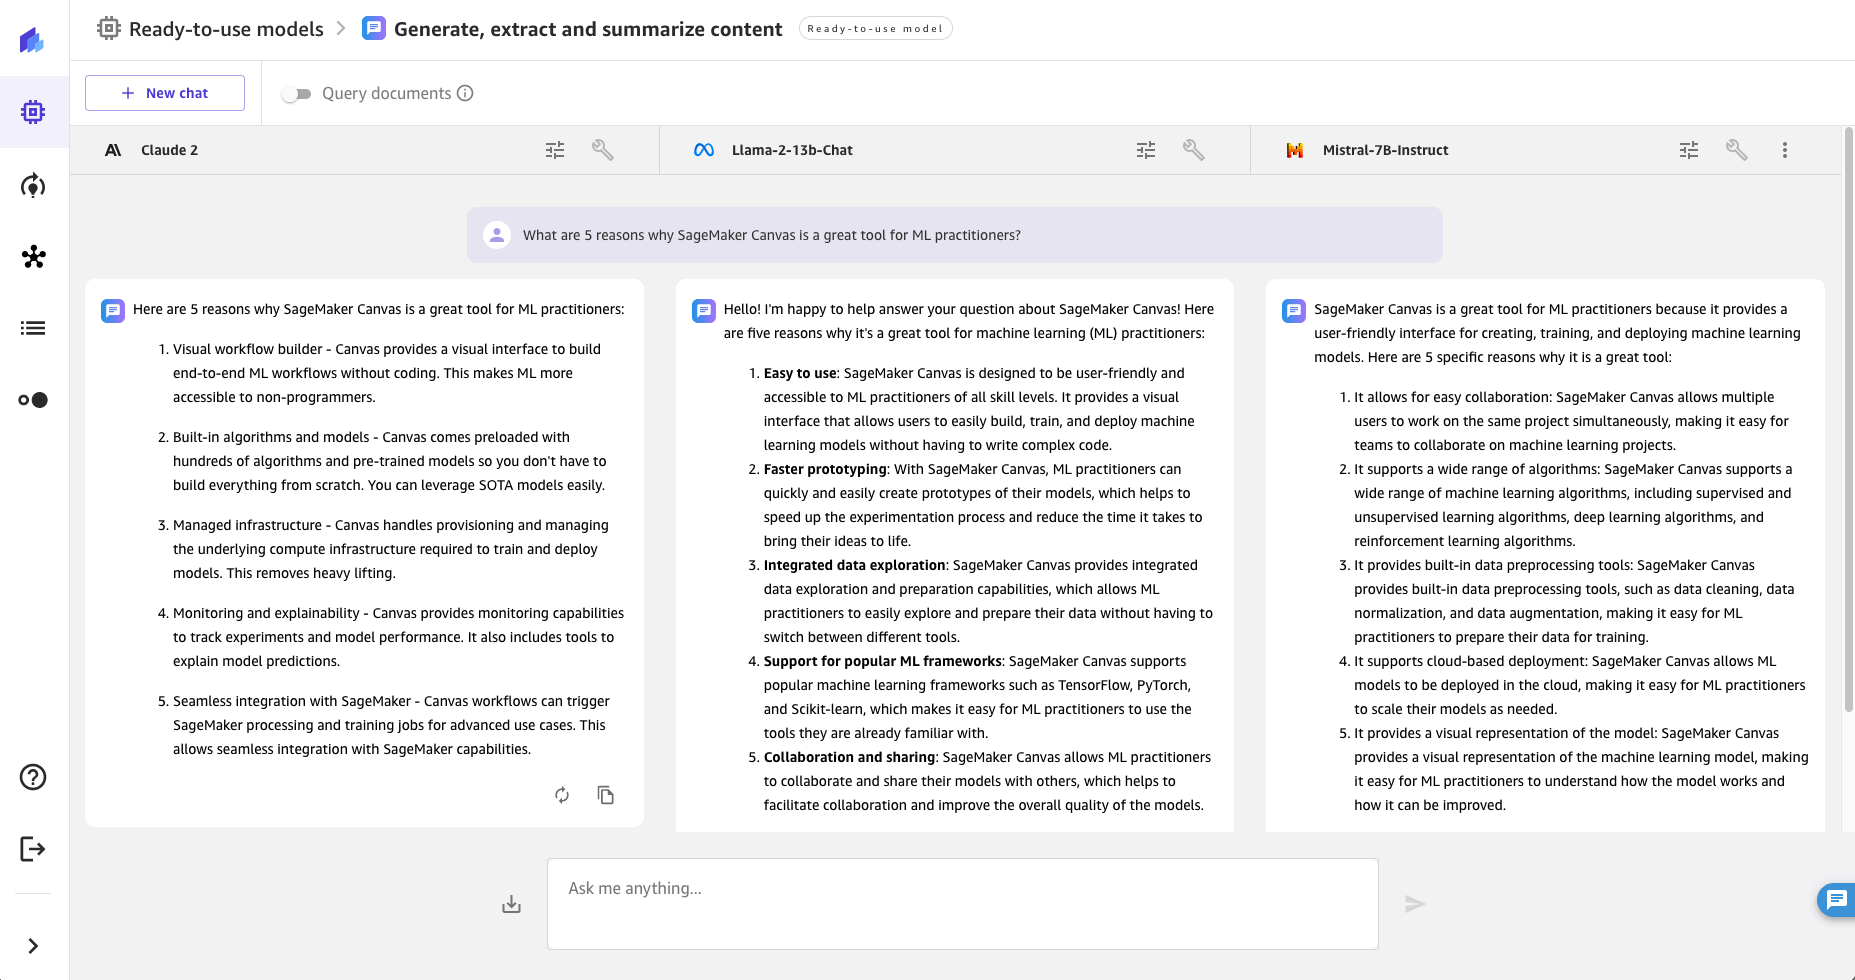
Task: Click the vertical scrollbar of the chat
Action: (1849, 420)
